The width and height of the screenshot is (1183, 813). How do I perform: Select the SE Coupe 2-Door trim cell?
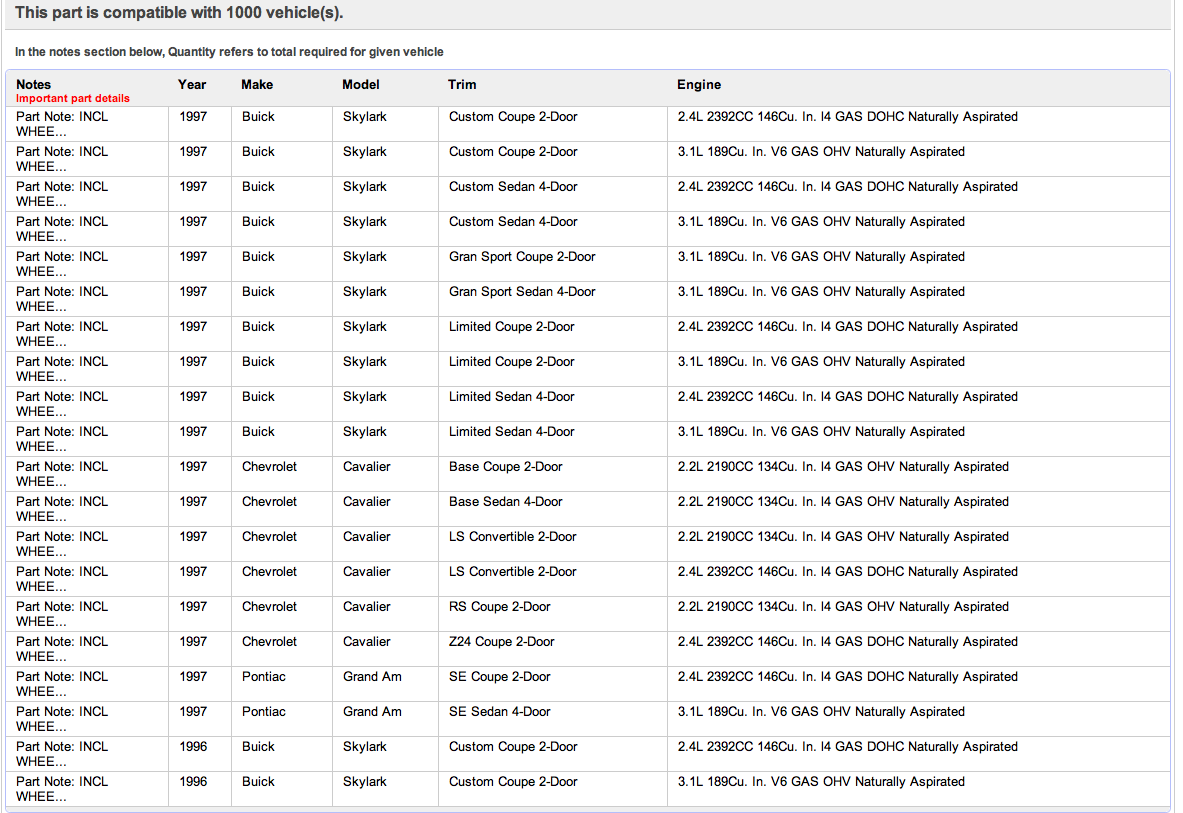(x=499, y=677)
